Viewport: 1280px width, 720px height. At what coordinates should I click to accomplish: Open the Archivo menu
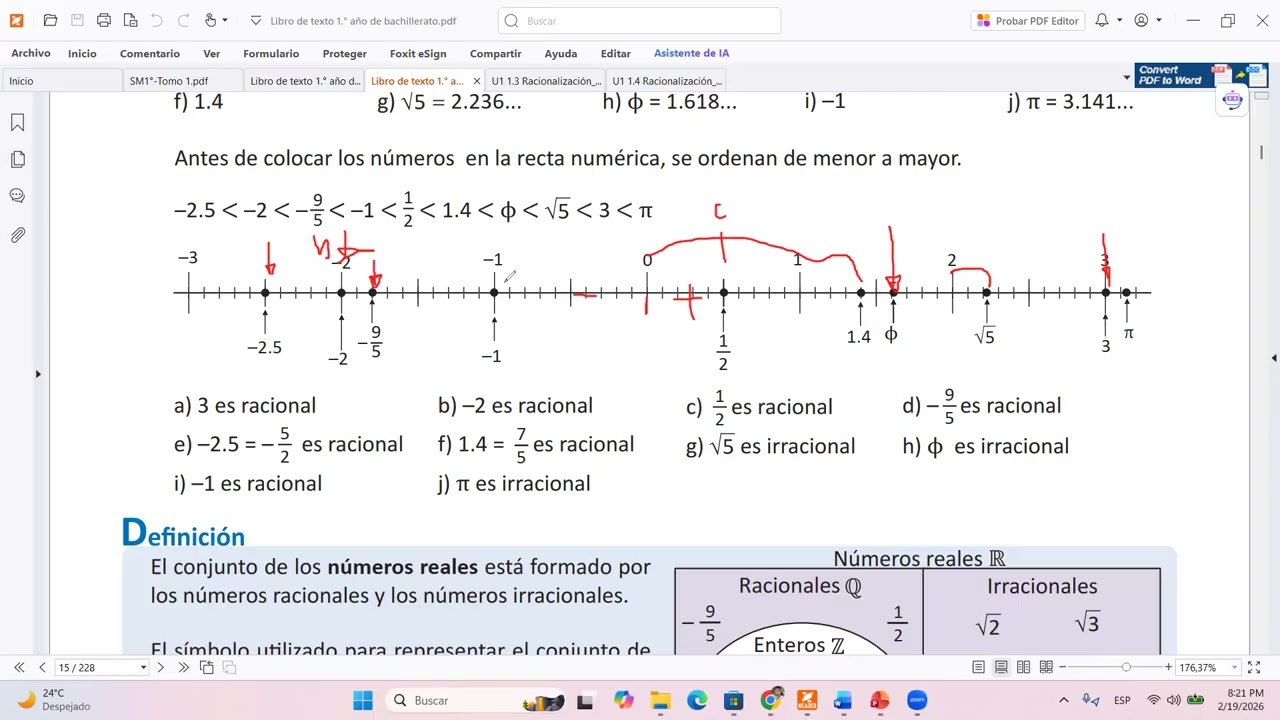tap(31, 54)
